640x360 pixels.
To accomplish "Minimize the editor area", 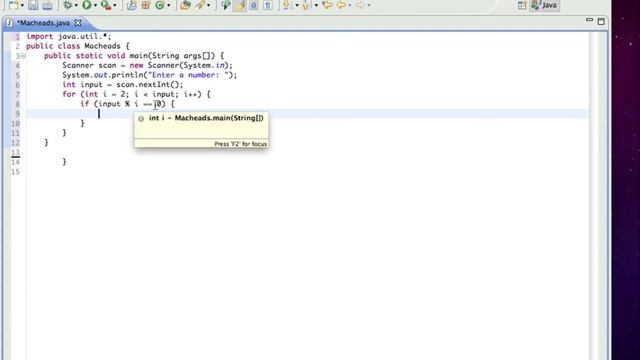I will [x=589, y=20].
